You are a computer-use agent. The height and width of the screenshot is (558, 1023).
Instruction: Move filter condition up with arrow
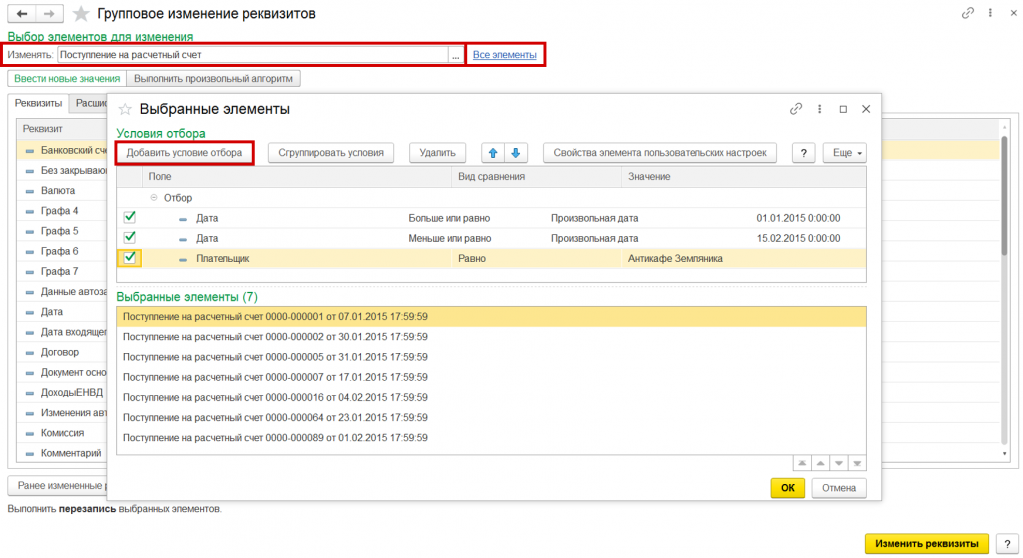pos(492,153)
